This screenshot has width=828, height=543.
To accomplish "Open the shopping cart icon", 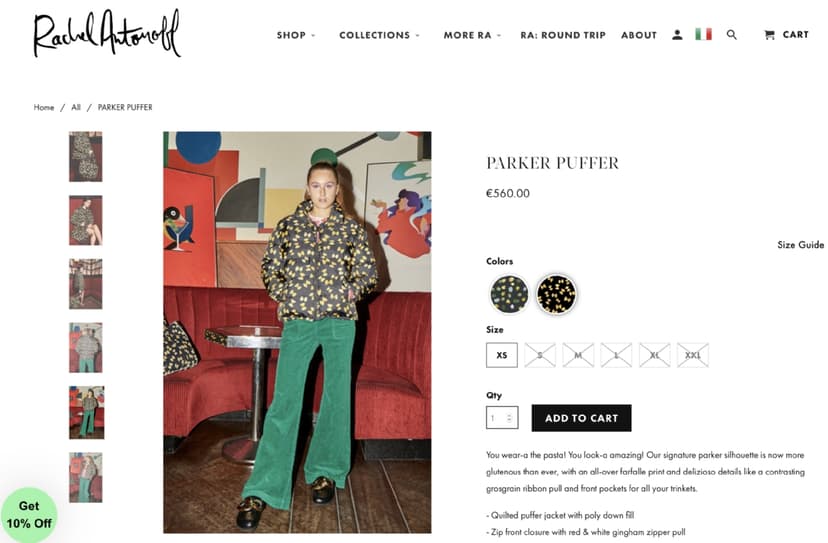I will 769,35.
